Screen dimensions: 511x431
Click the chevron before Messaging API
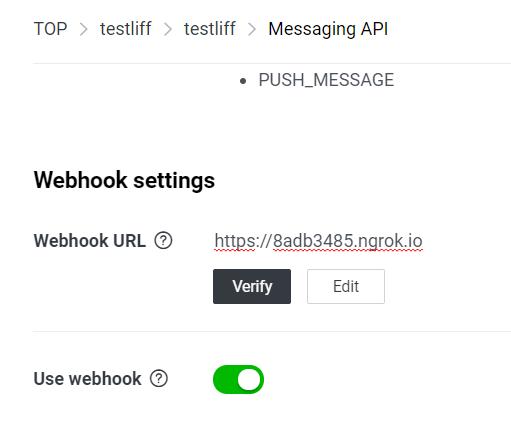252,29
